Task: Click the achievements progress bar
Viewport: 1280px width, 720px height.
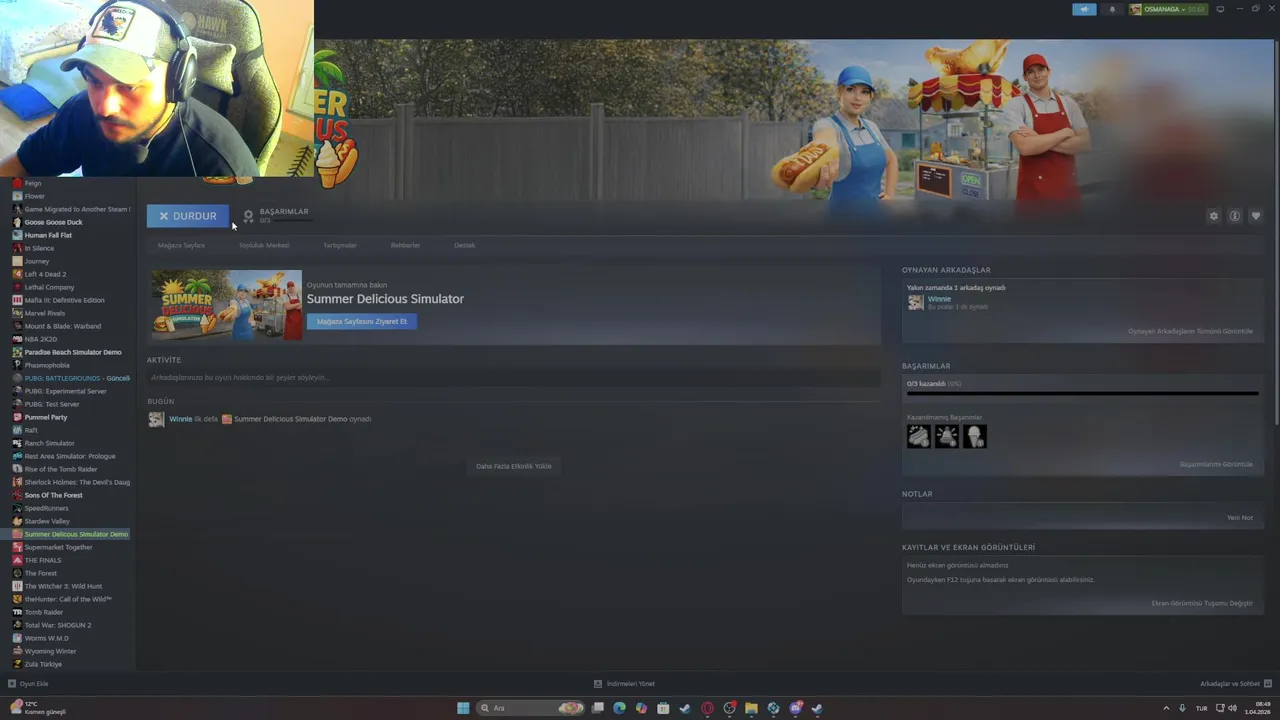Action: (1082, 393)
